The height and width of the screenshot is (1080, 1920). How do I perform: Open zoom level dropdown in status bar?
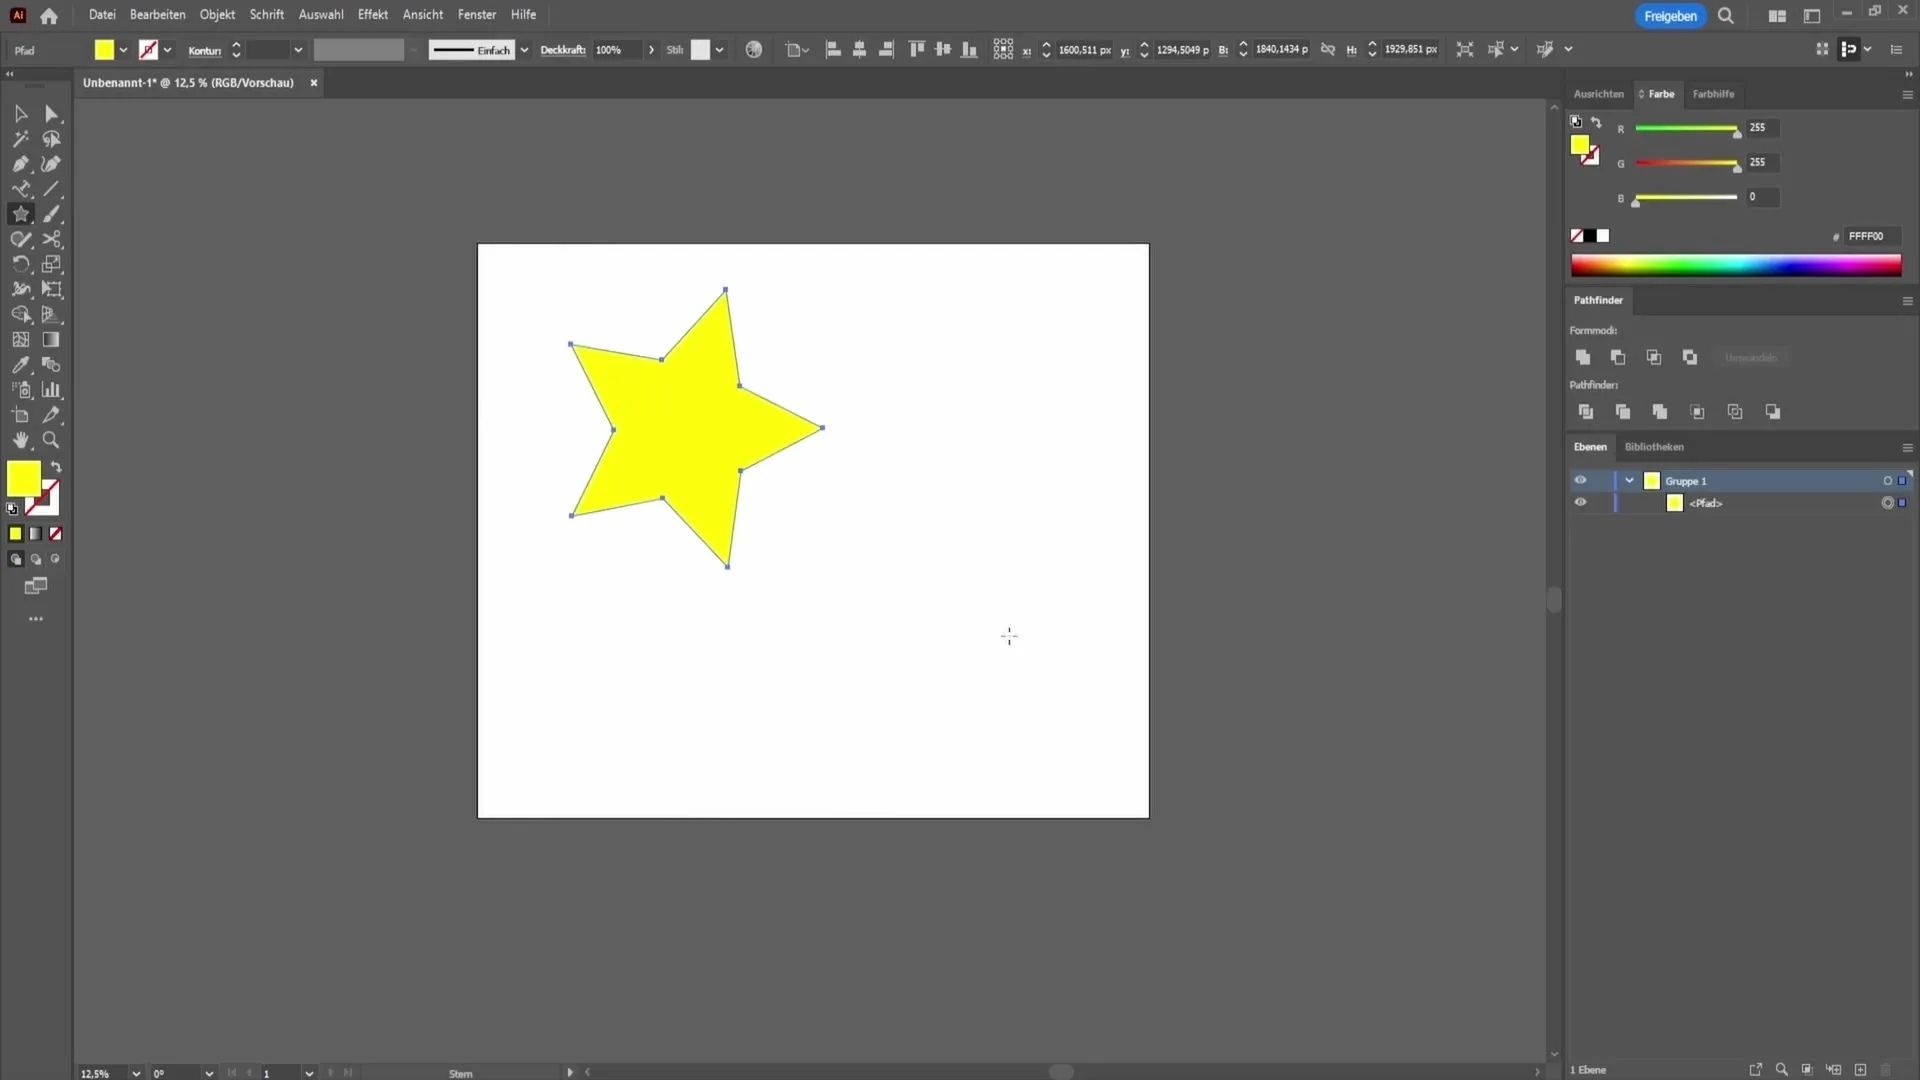(x=136, y=1073)
